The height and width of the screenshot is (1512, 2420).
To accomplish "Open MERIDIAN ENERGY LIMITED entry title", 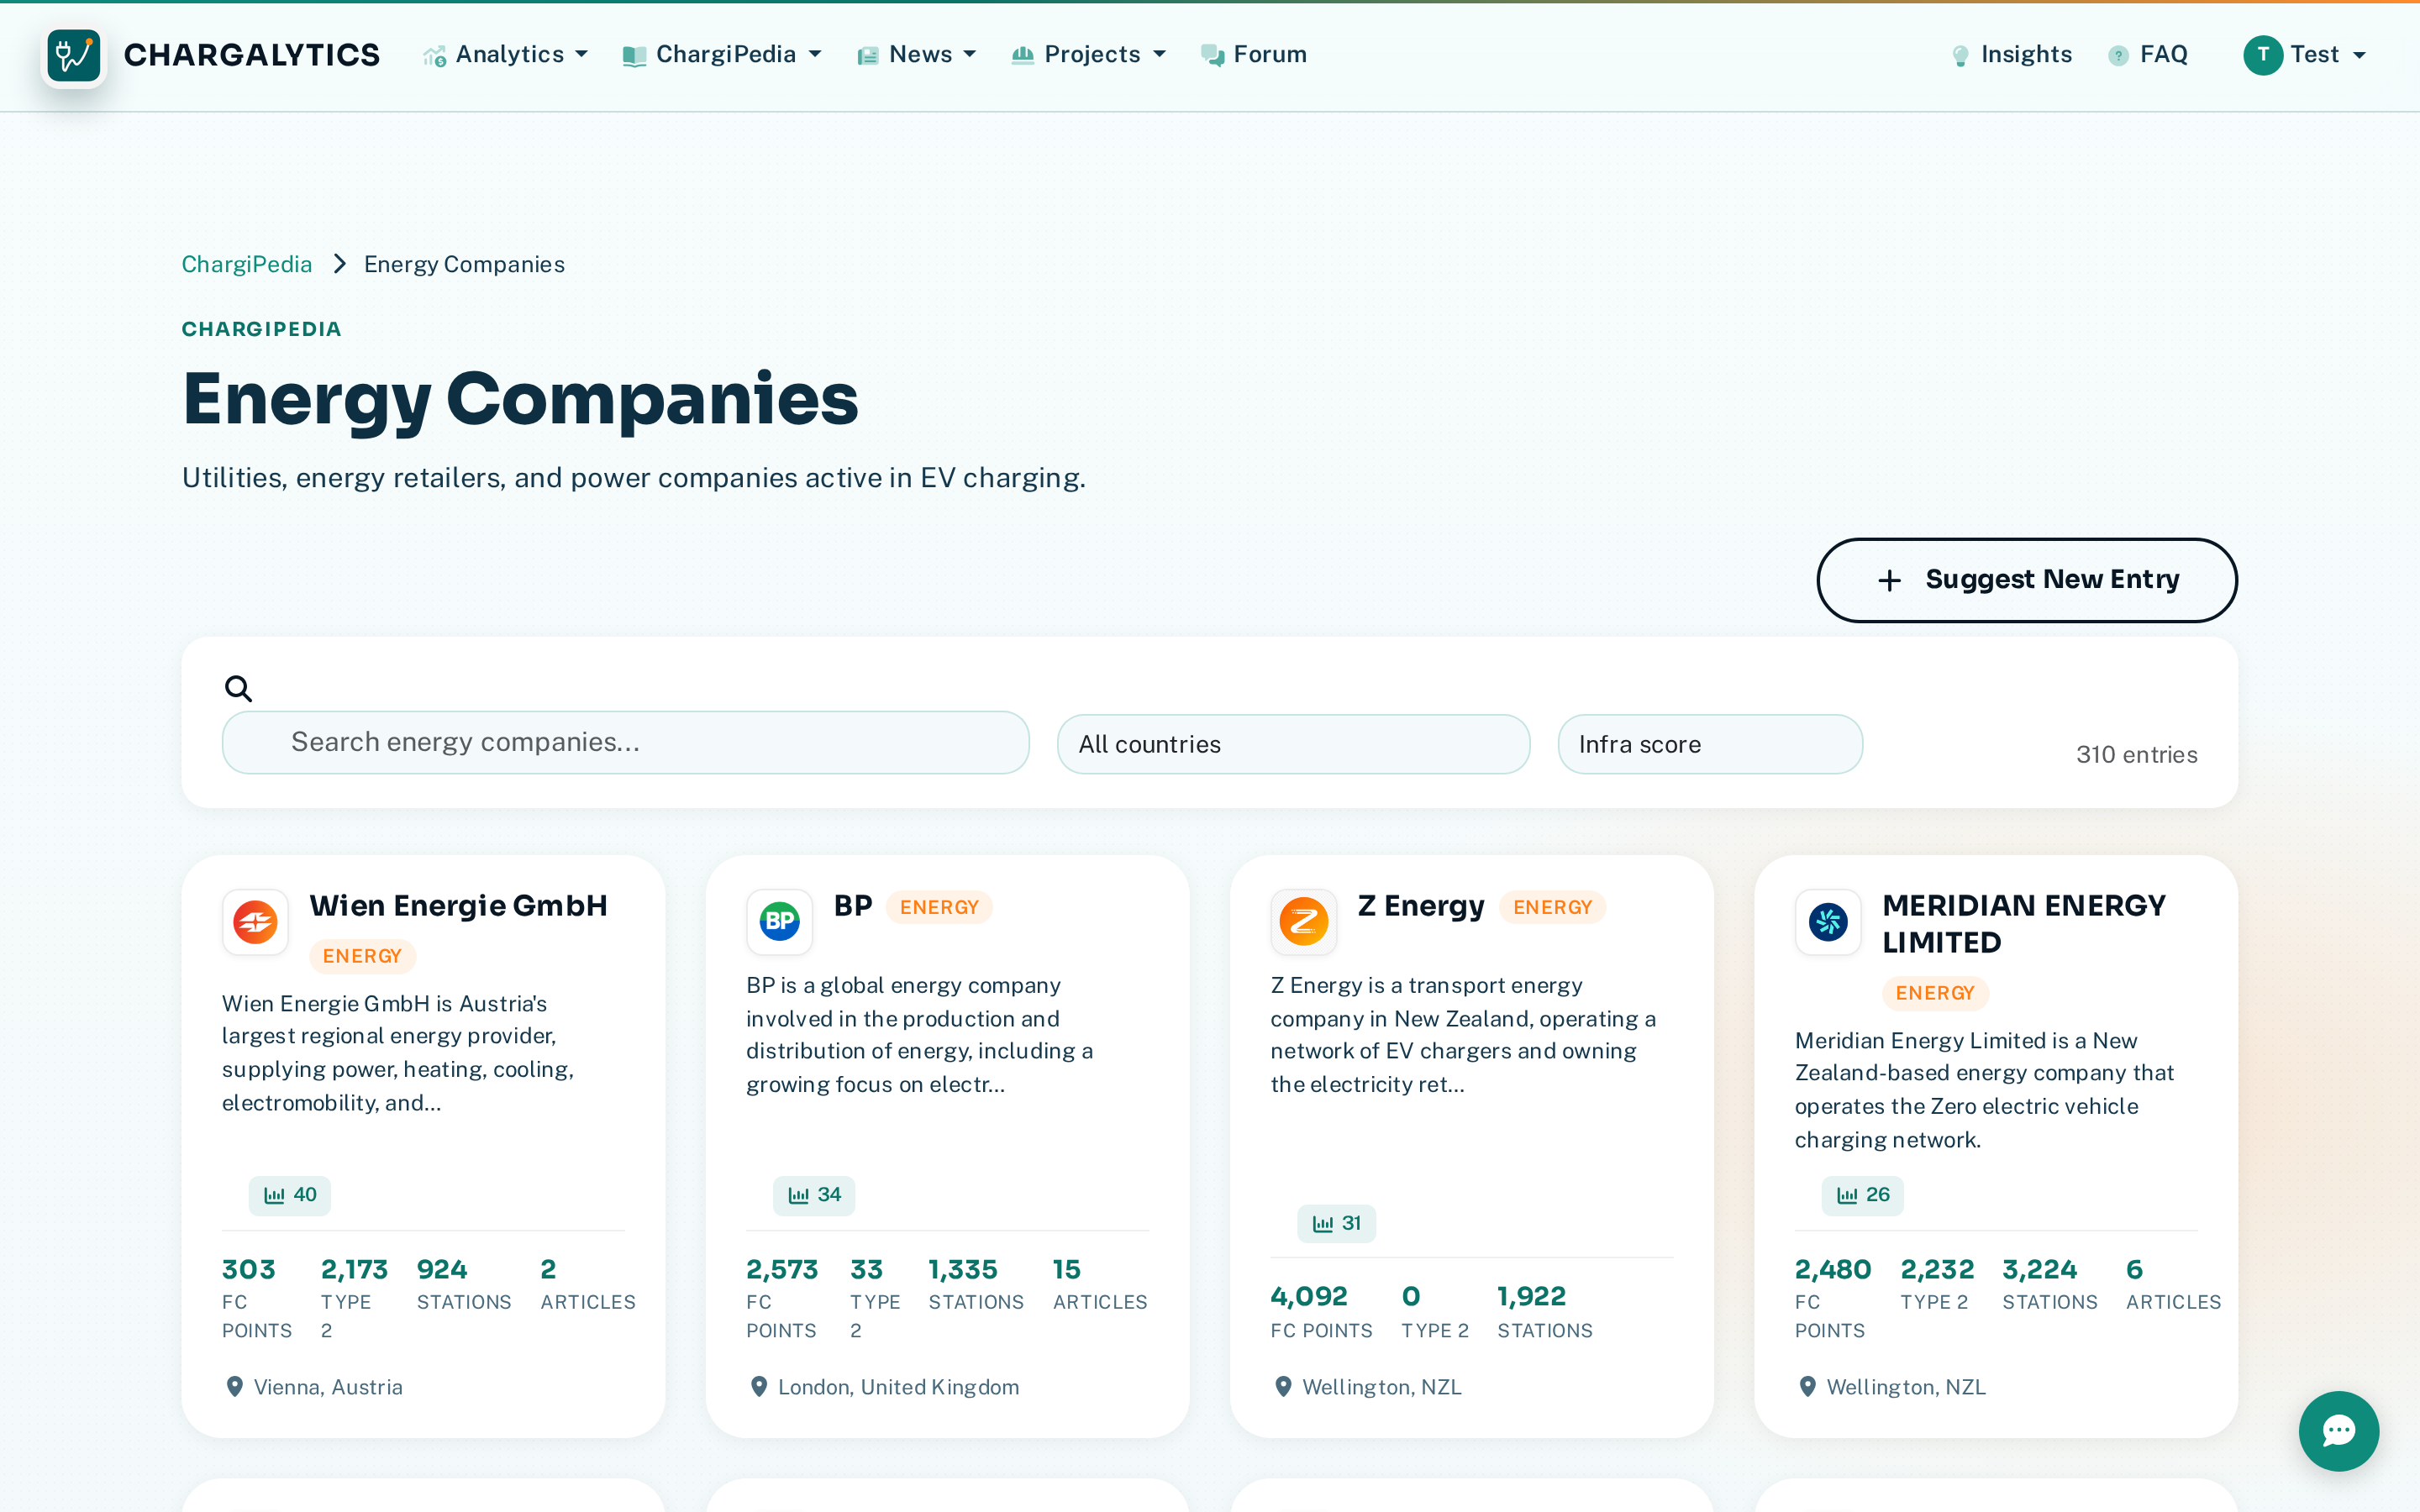I will pyautogui.click(x=2024, y=923).
